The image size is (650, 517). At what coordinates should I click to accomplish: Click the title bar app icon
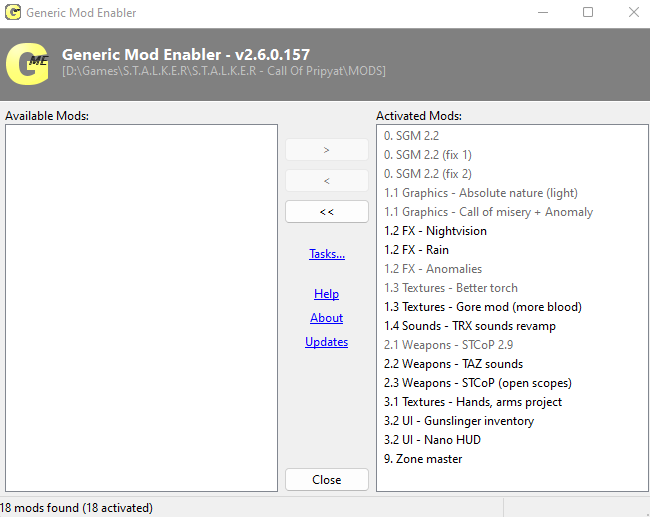coord(13,12)
